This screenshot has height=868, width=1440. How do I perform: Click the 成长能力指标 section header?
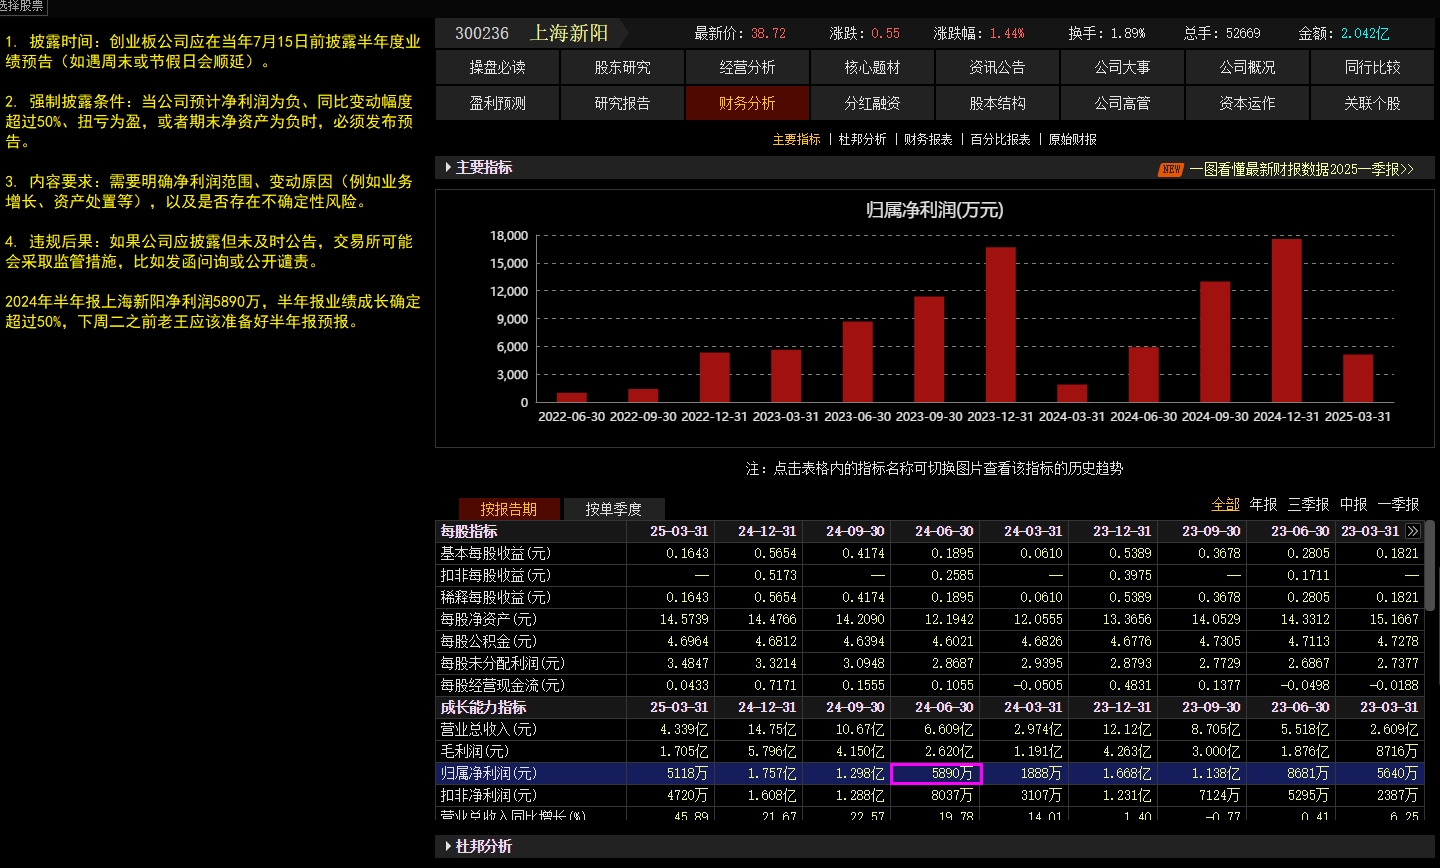click(483, 707)
